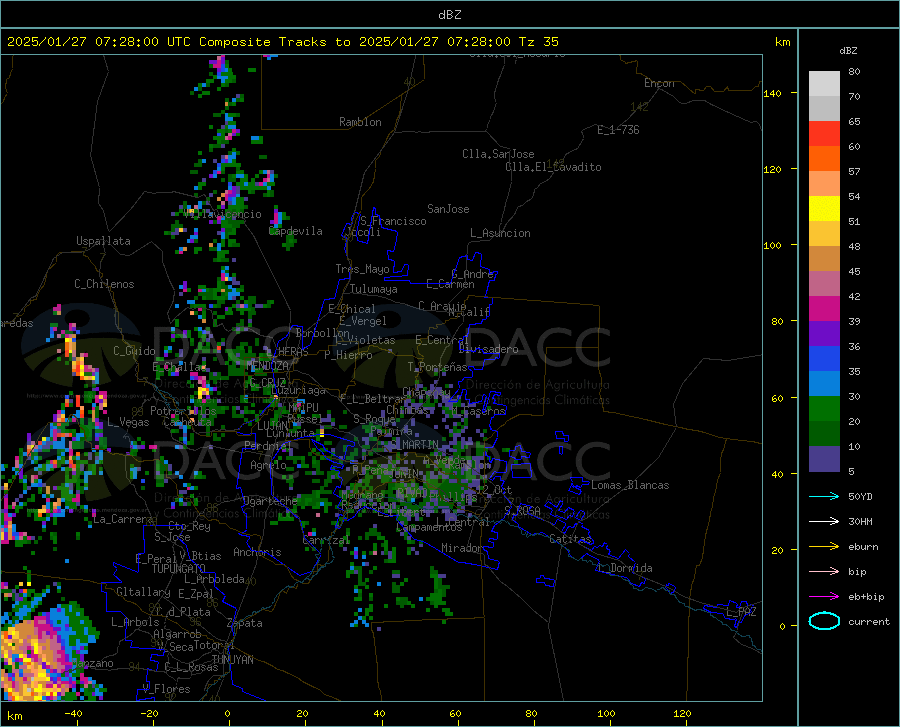
Task: Select the blue 36 dBZ color swatch
Action: (x=824, y=359)
